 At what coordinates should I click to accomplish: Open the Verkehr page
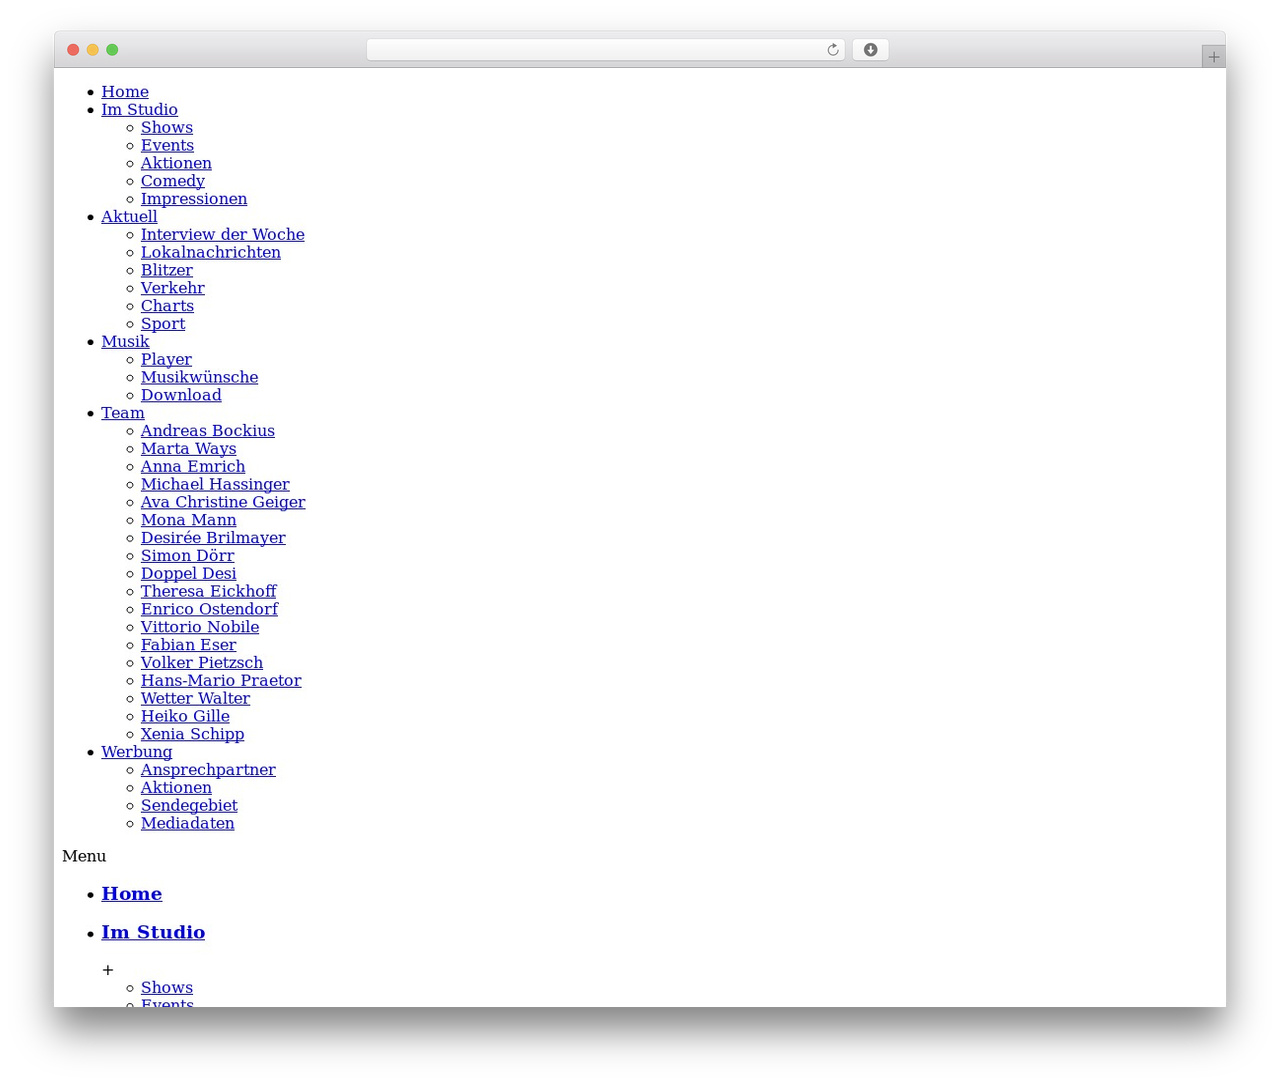click(x=172, y=288)
